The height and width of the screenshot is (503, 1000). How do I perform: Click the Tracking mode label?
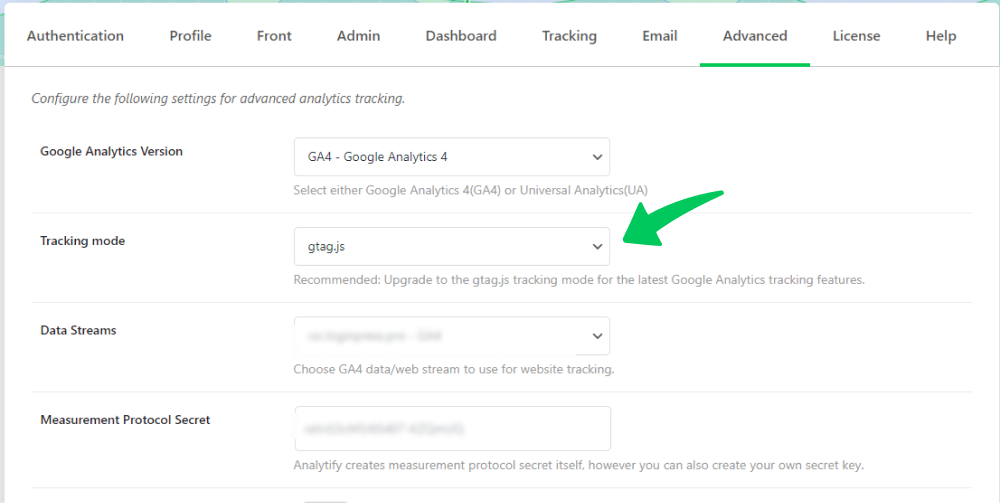82,241
